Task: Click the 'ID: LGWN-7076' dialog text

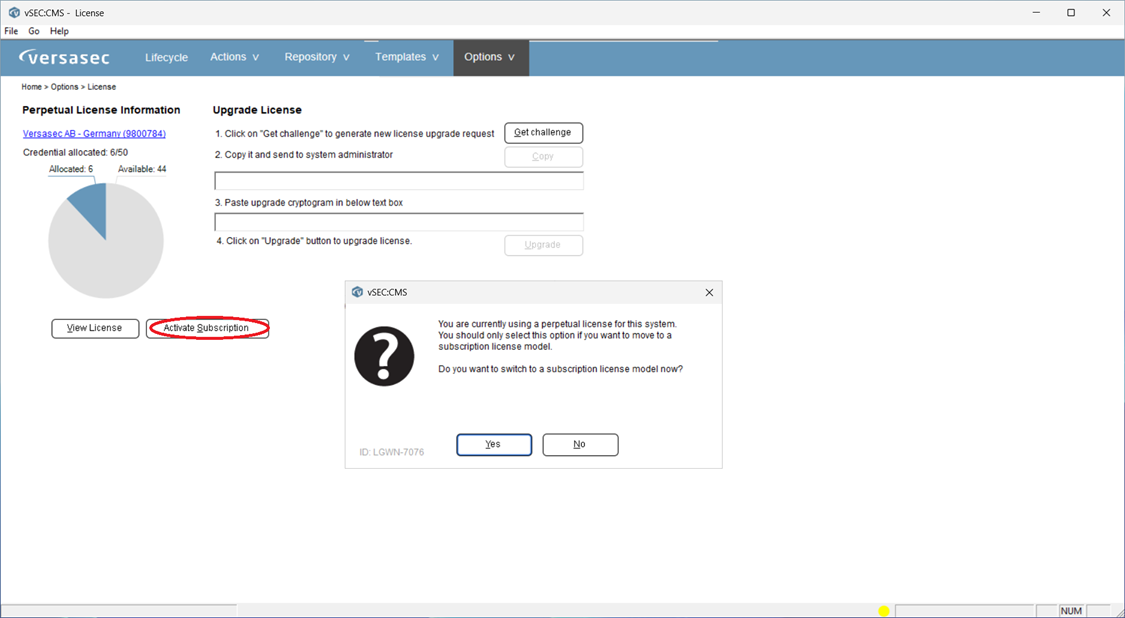Action: tap(392, 452)
